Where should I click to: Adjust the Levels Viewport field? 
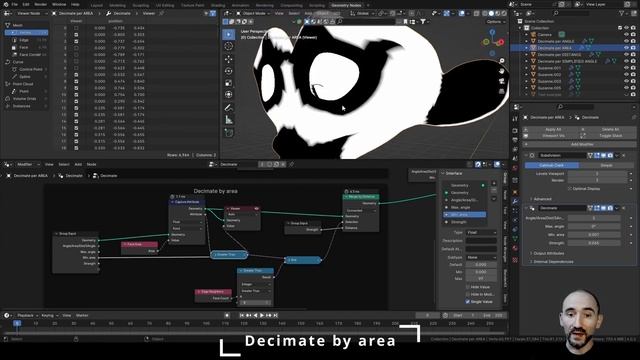point(597,173)
